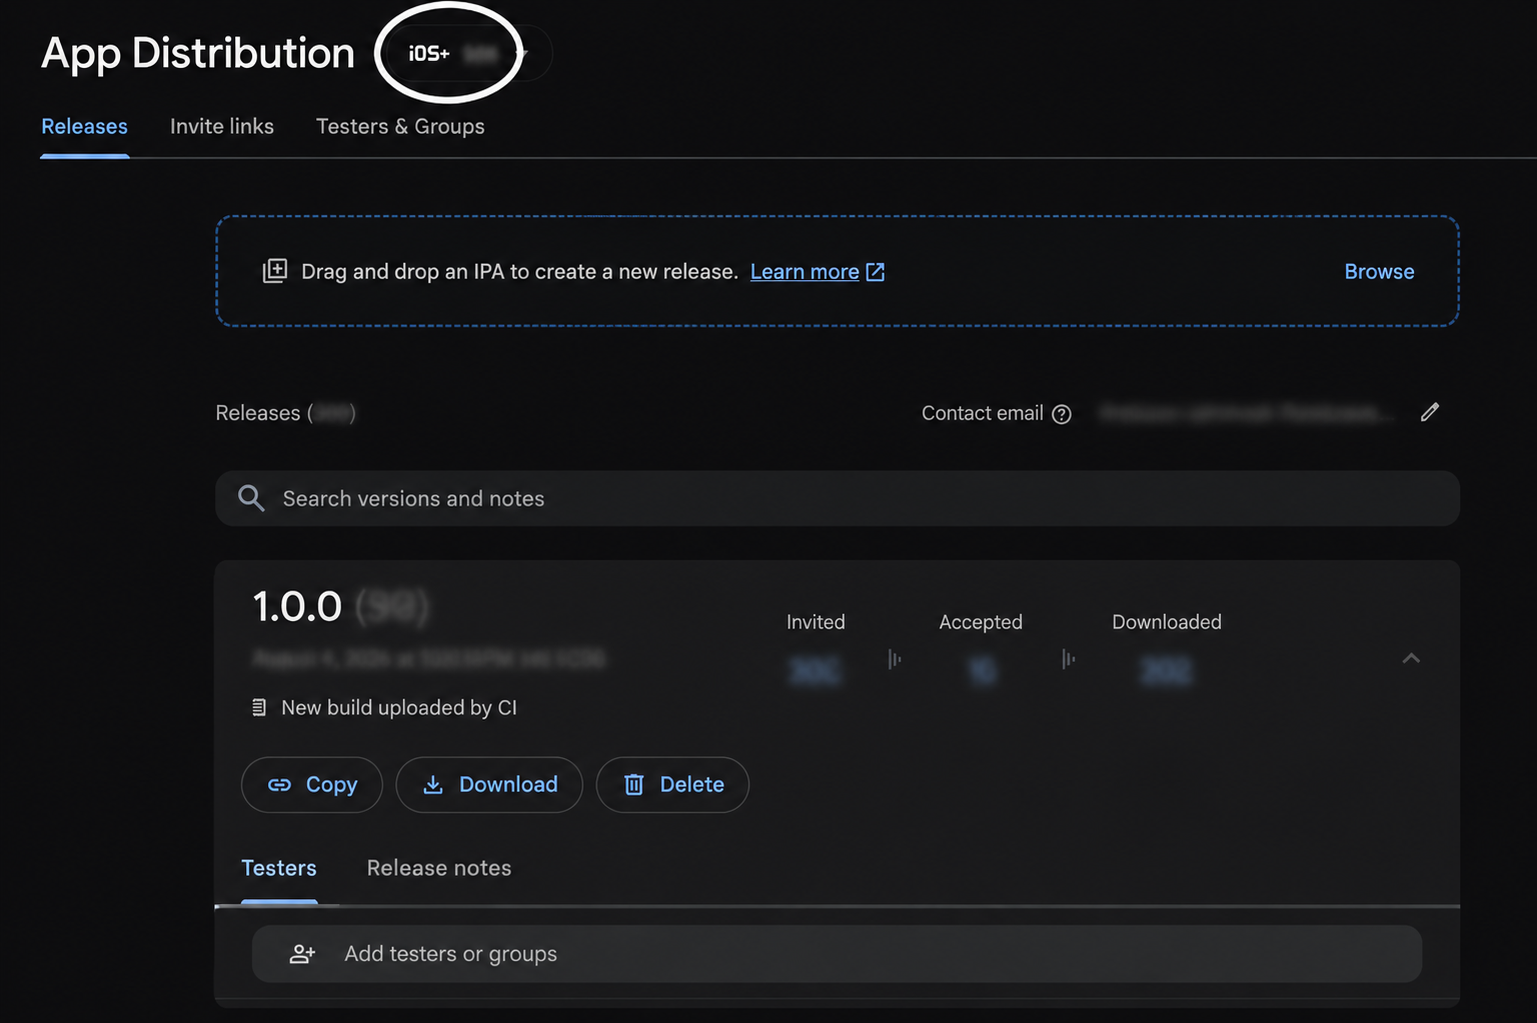1537x1023 pixels.
Task: Open the Learn more link
Action: [x=804, y=271]
